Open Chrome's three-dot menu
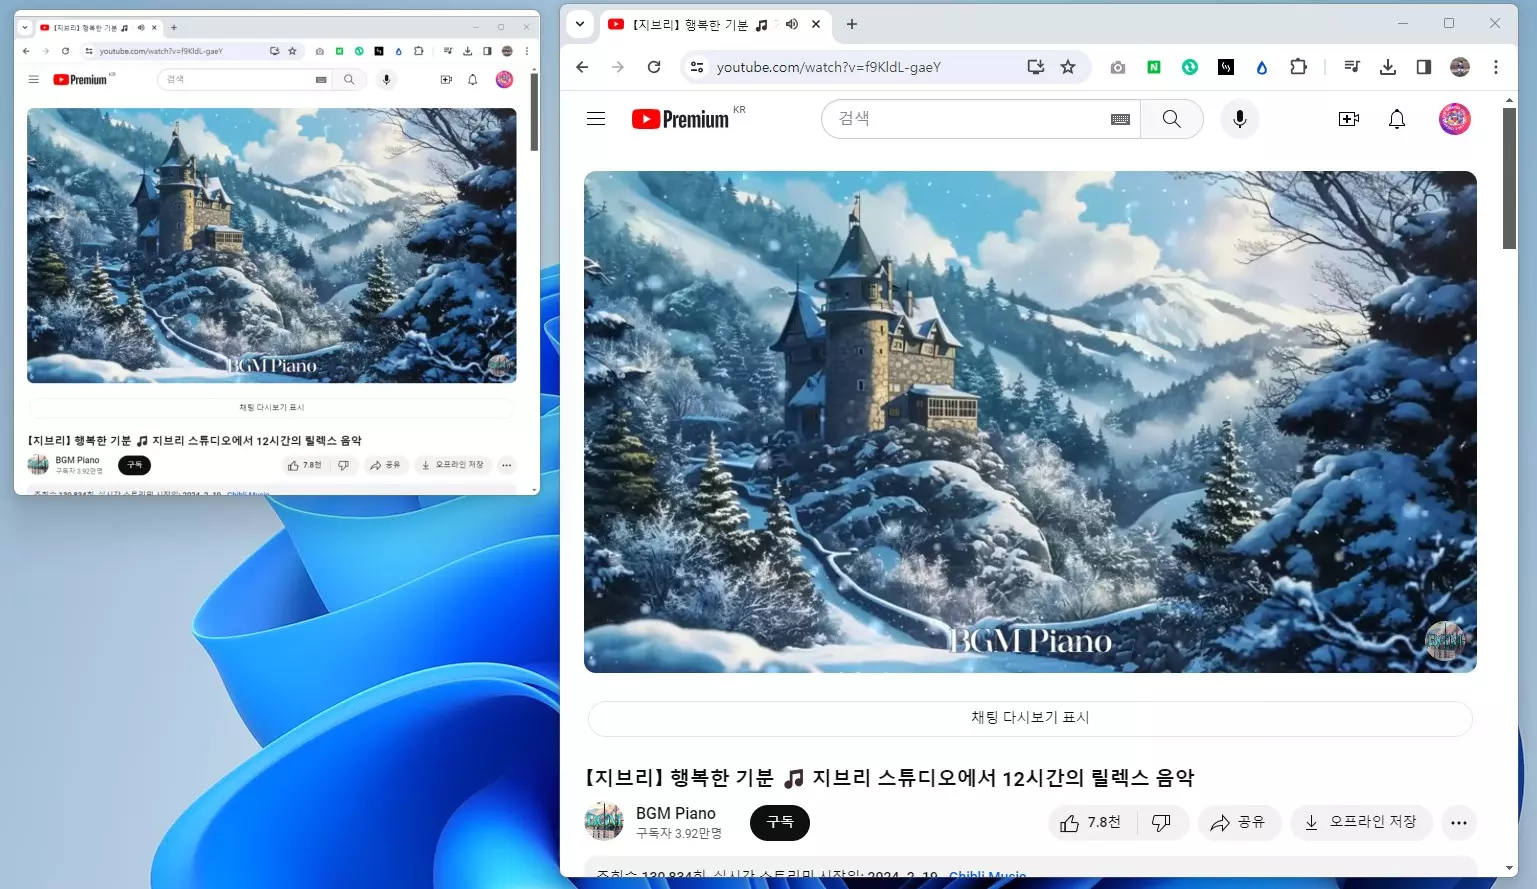This screenshot has height=889, width=1537. coord(1496,67)
